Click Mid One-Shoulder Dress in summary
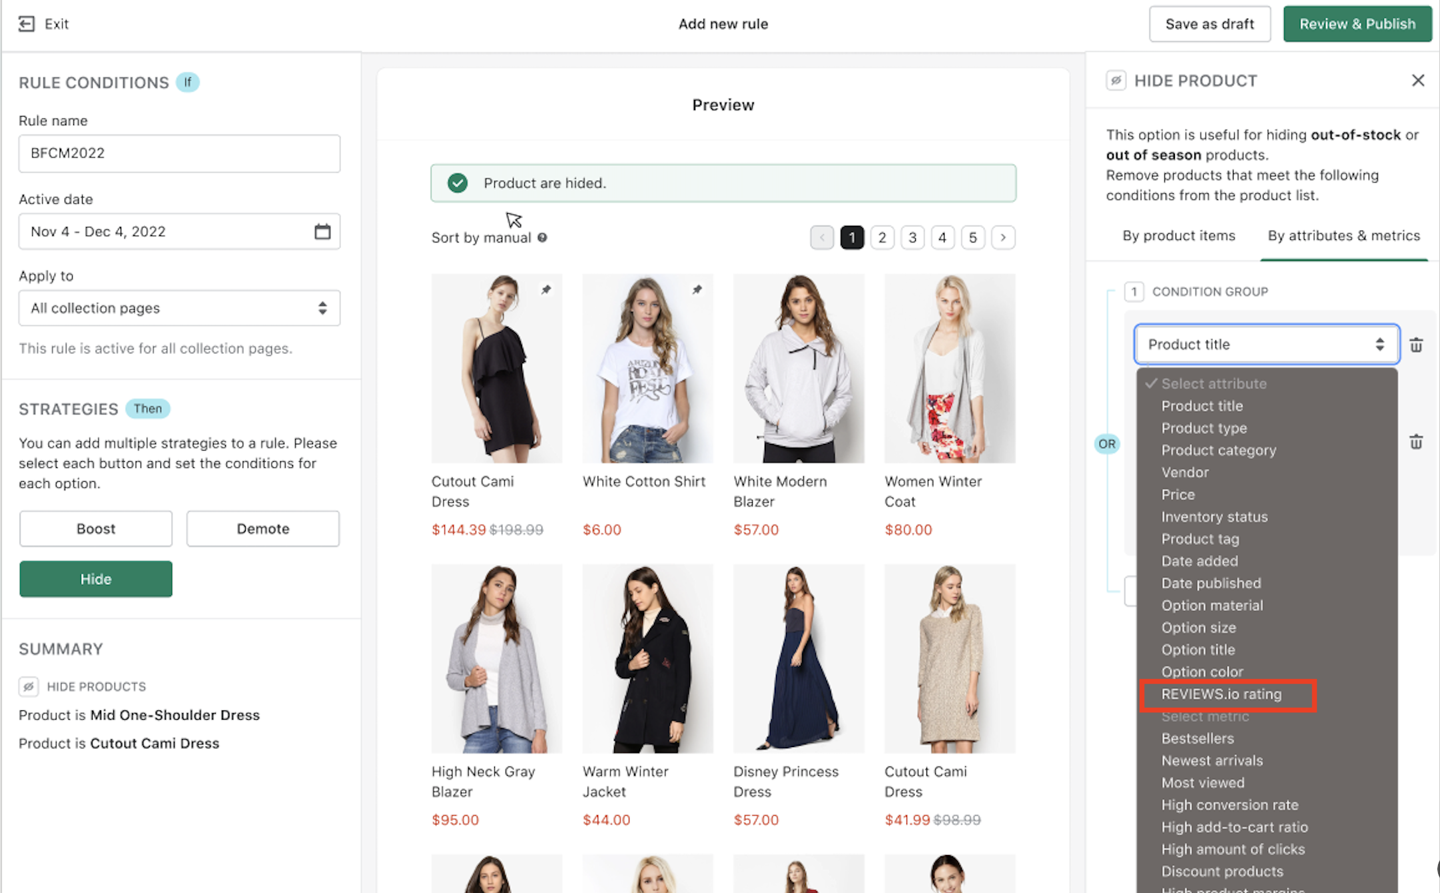This screenshot has height=893, width=1440. tap(175, 715)
